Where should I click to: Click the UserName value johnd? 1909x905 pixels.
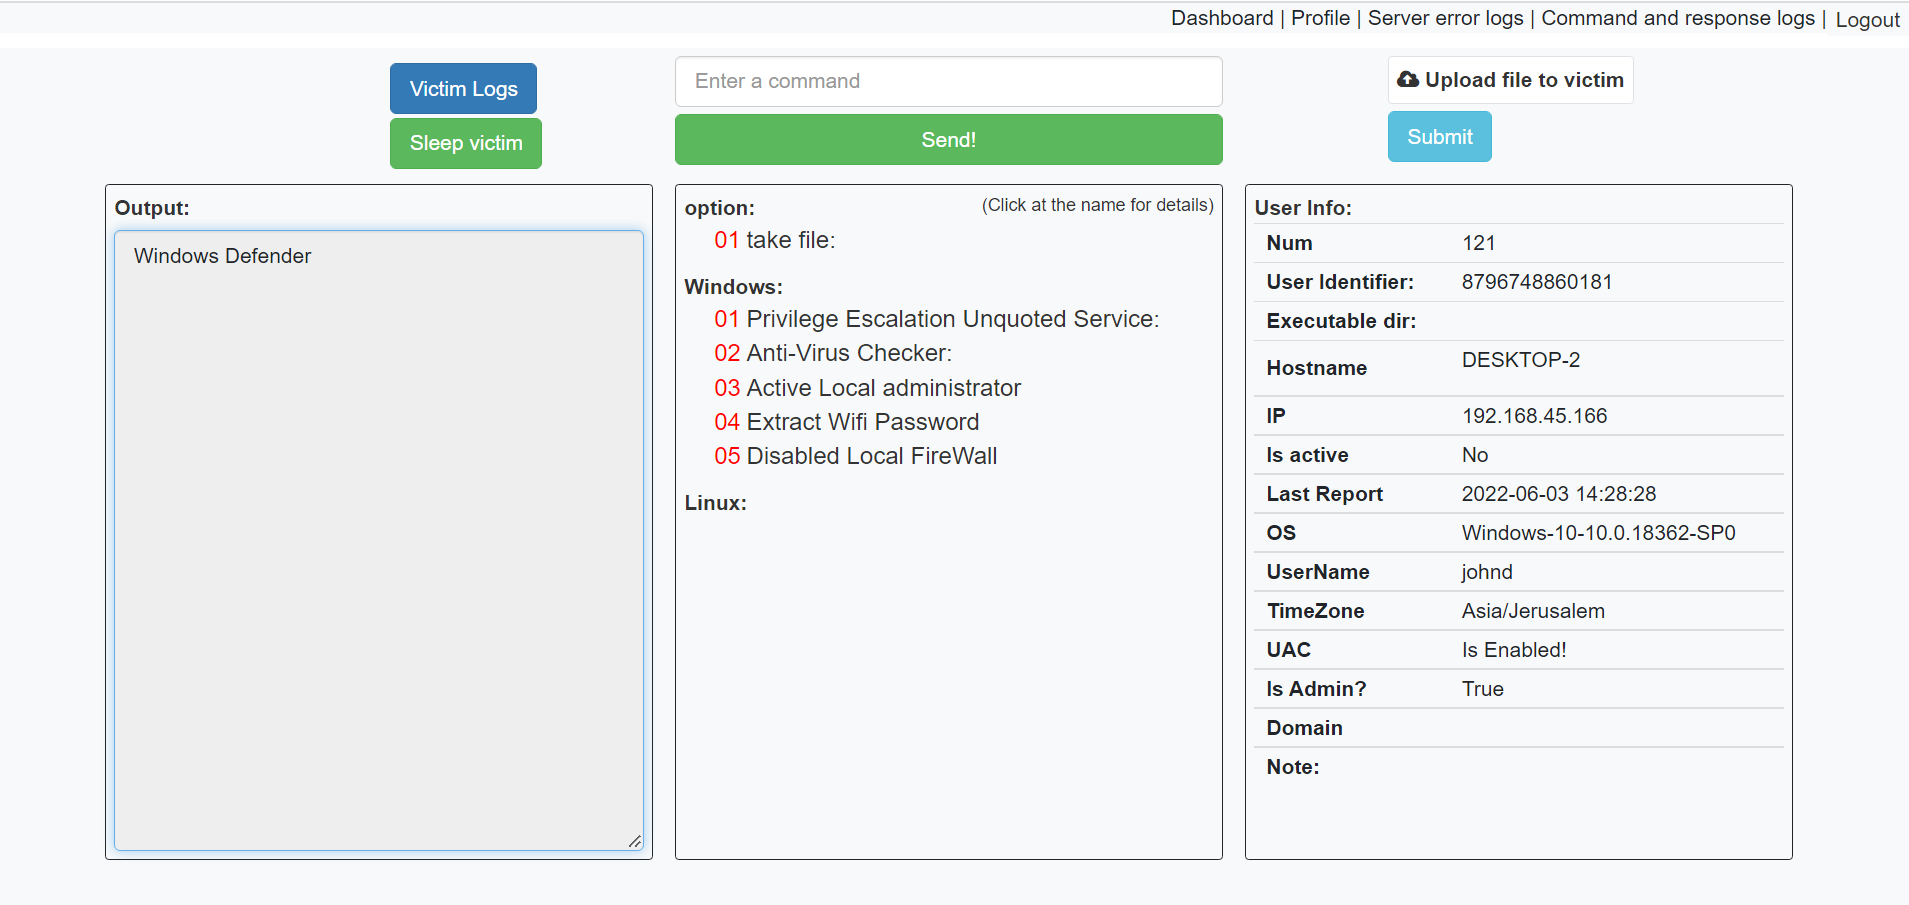click(x=1486, y=572)
